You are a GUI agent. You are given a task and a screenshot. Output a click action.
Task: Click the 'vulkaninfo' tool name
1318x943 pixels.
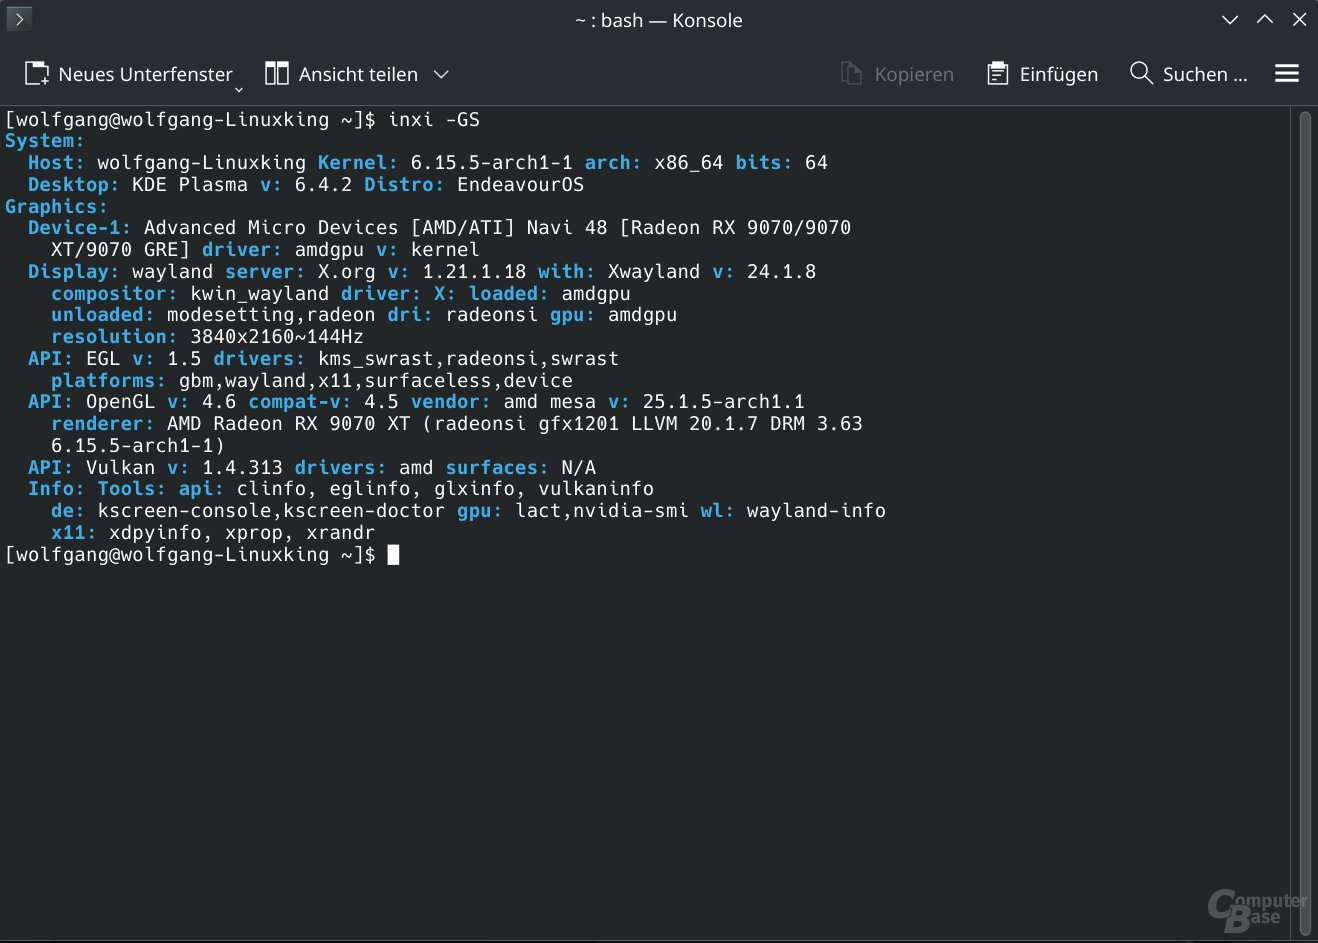(596, 489)
